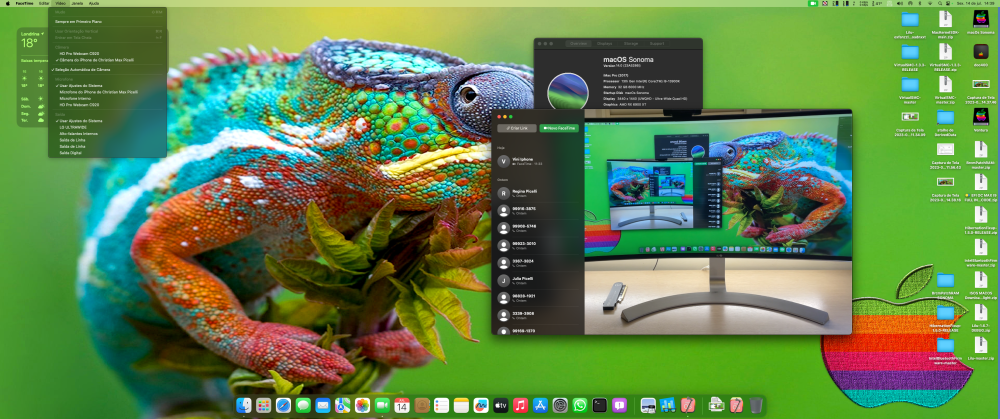Select Lilu-master.zip file on desktop
Viewport: 1000px width, 419px height.
pyautogui.click(x=981, y=349)
